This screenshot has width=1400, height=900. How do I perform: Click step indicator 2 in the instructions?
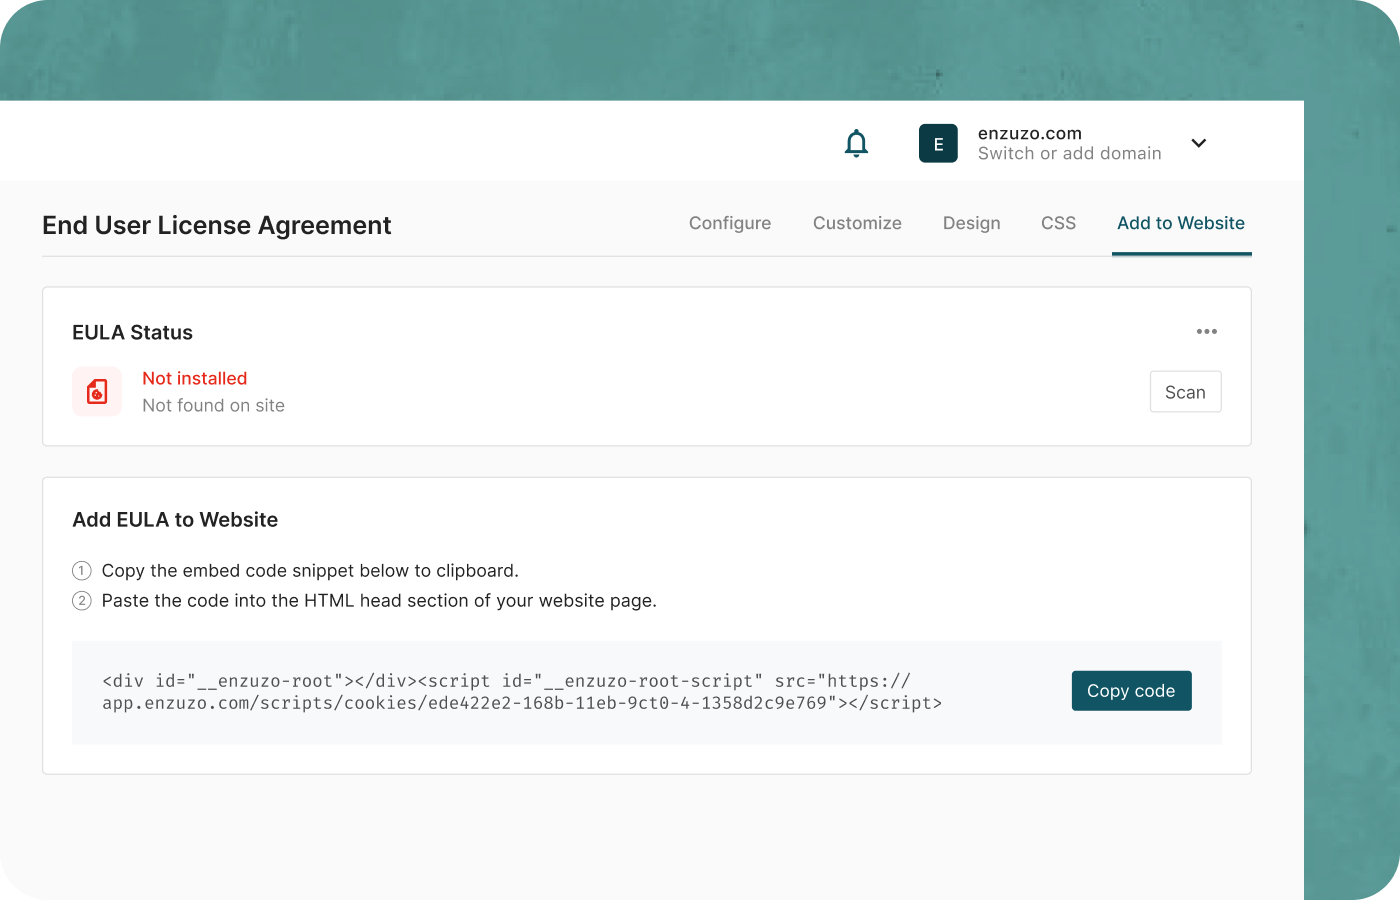81,601
